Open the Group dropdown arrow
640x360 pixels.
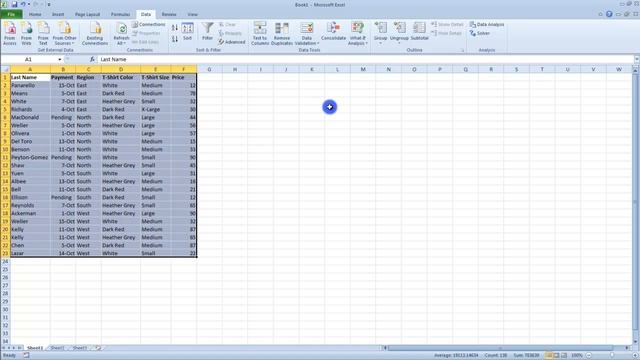(380, 42)
